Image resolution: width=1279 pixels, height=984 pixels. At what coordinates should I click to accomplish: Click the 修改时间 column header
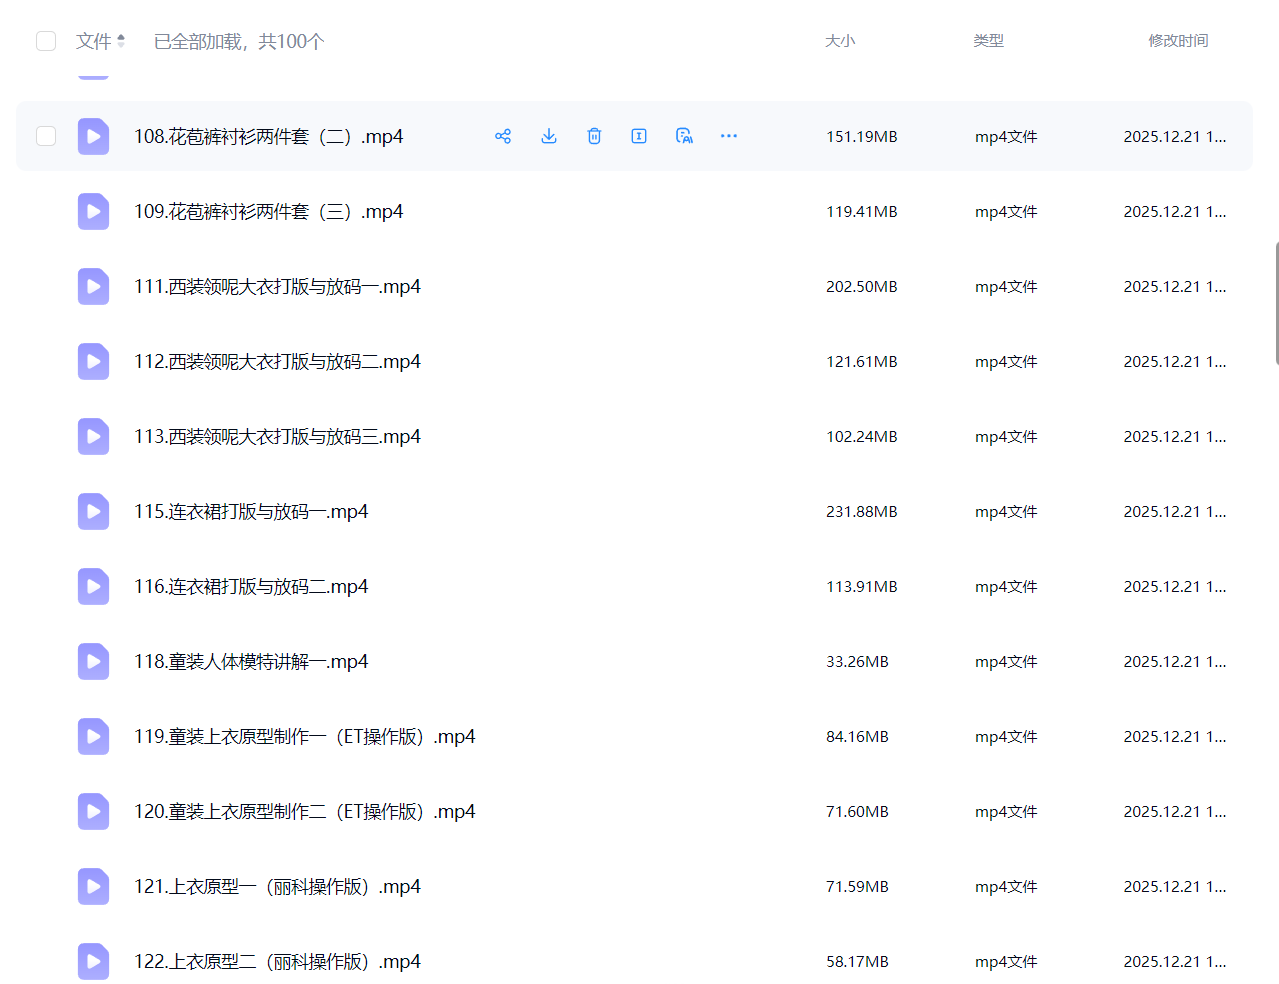1177,41
